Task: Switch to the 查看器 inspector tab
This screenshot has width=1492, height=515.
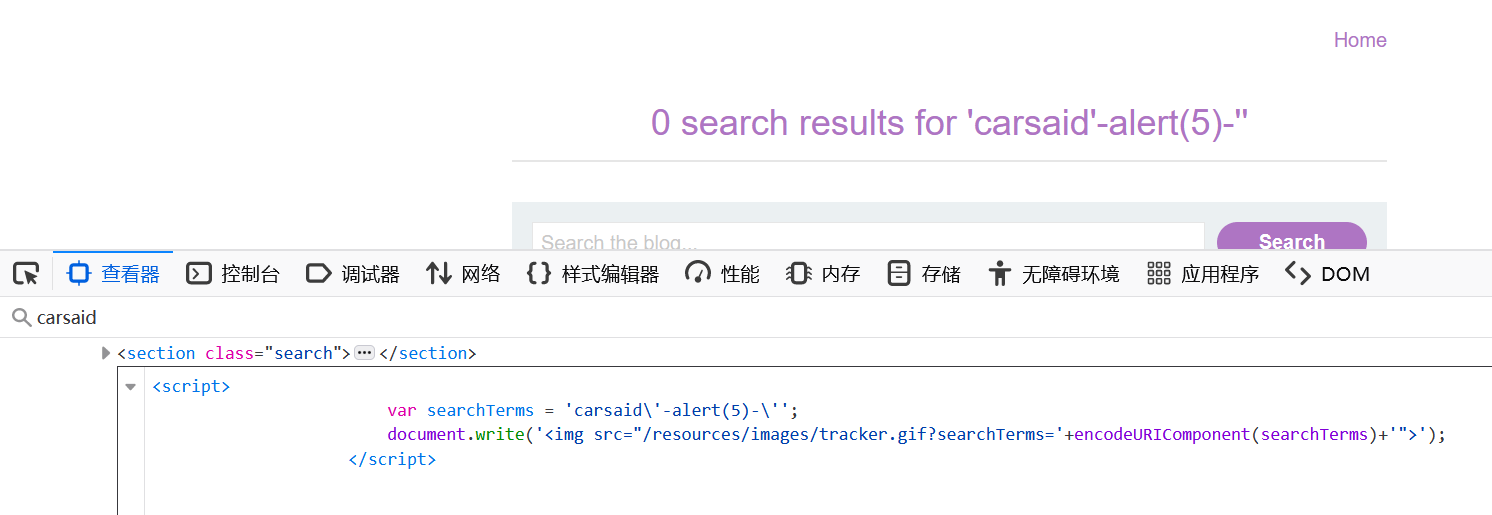Action: point(113,273)
